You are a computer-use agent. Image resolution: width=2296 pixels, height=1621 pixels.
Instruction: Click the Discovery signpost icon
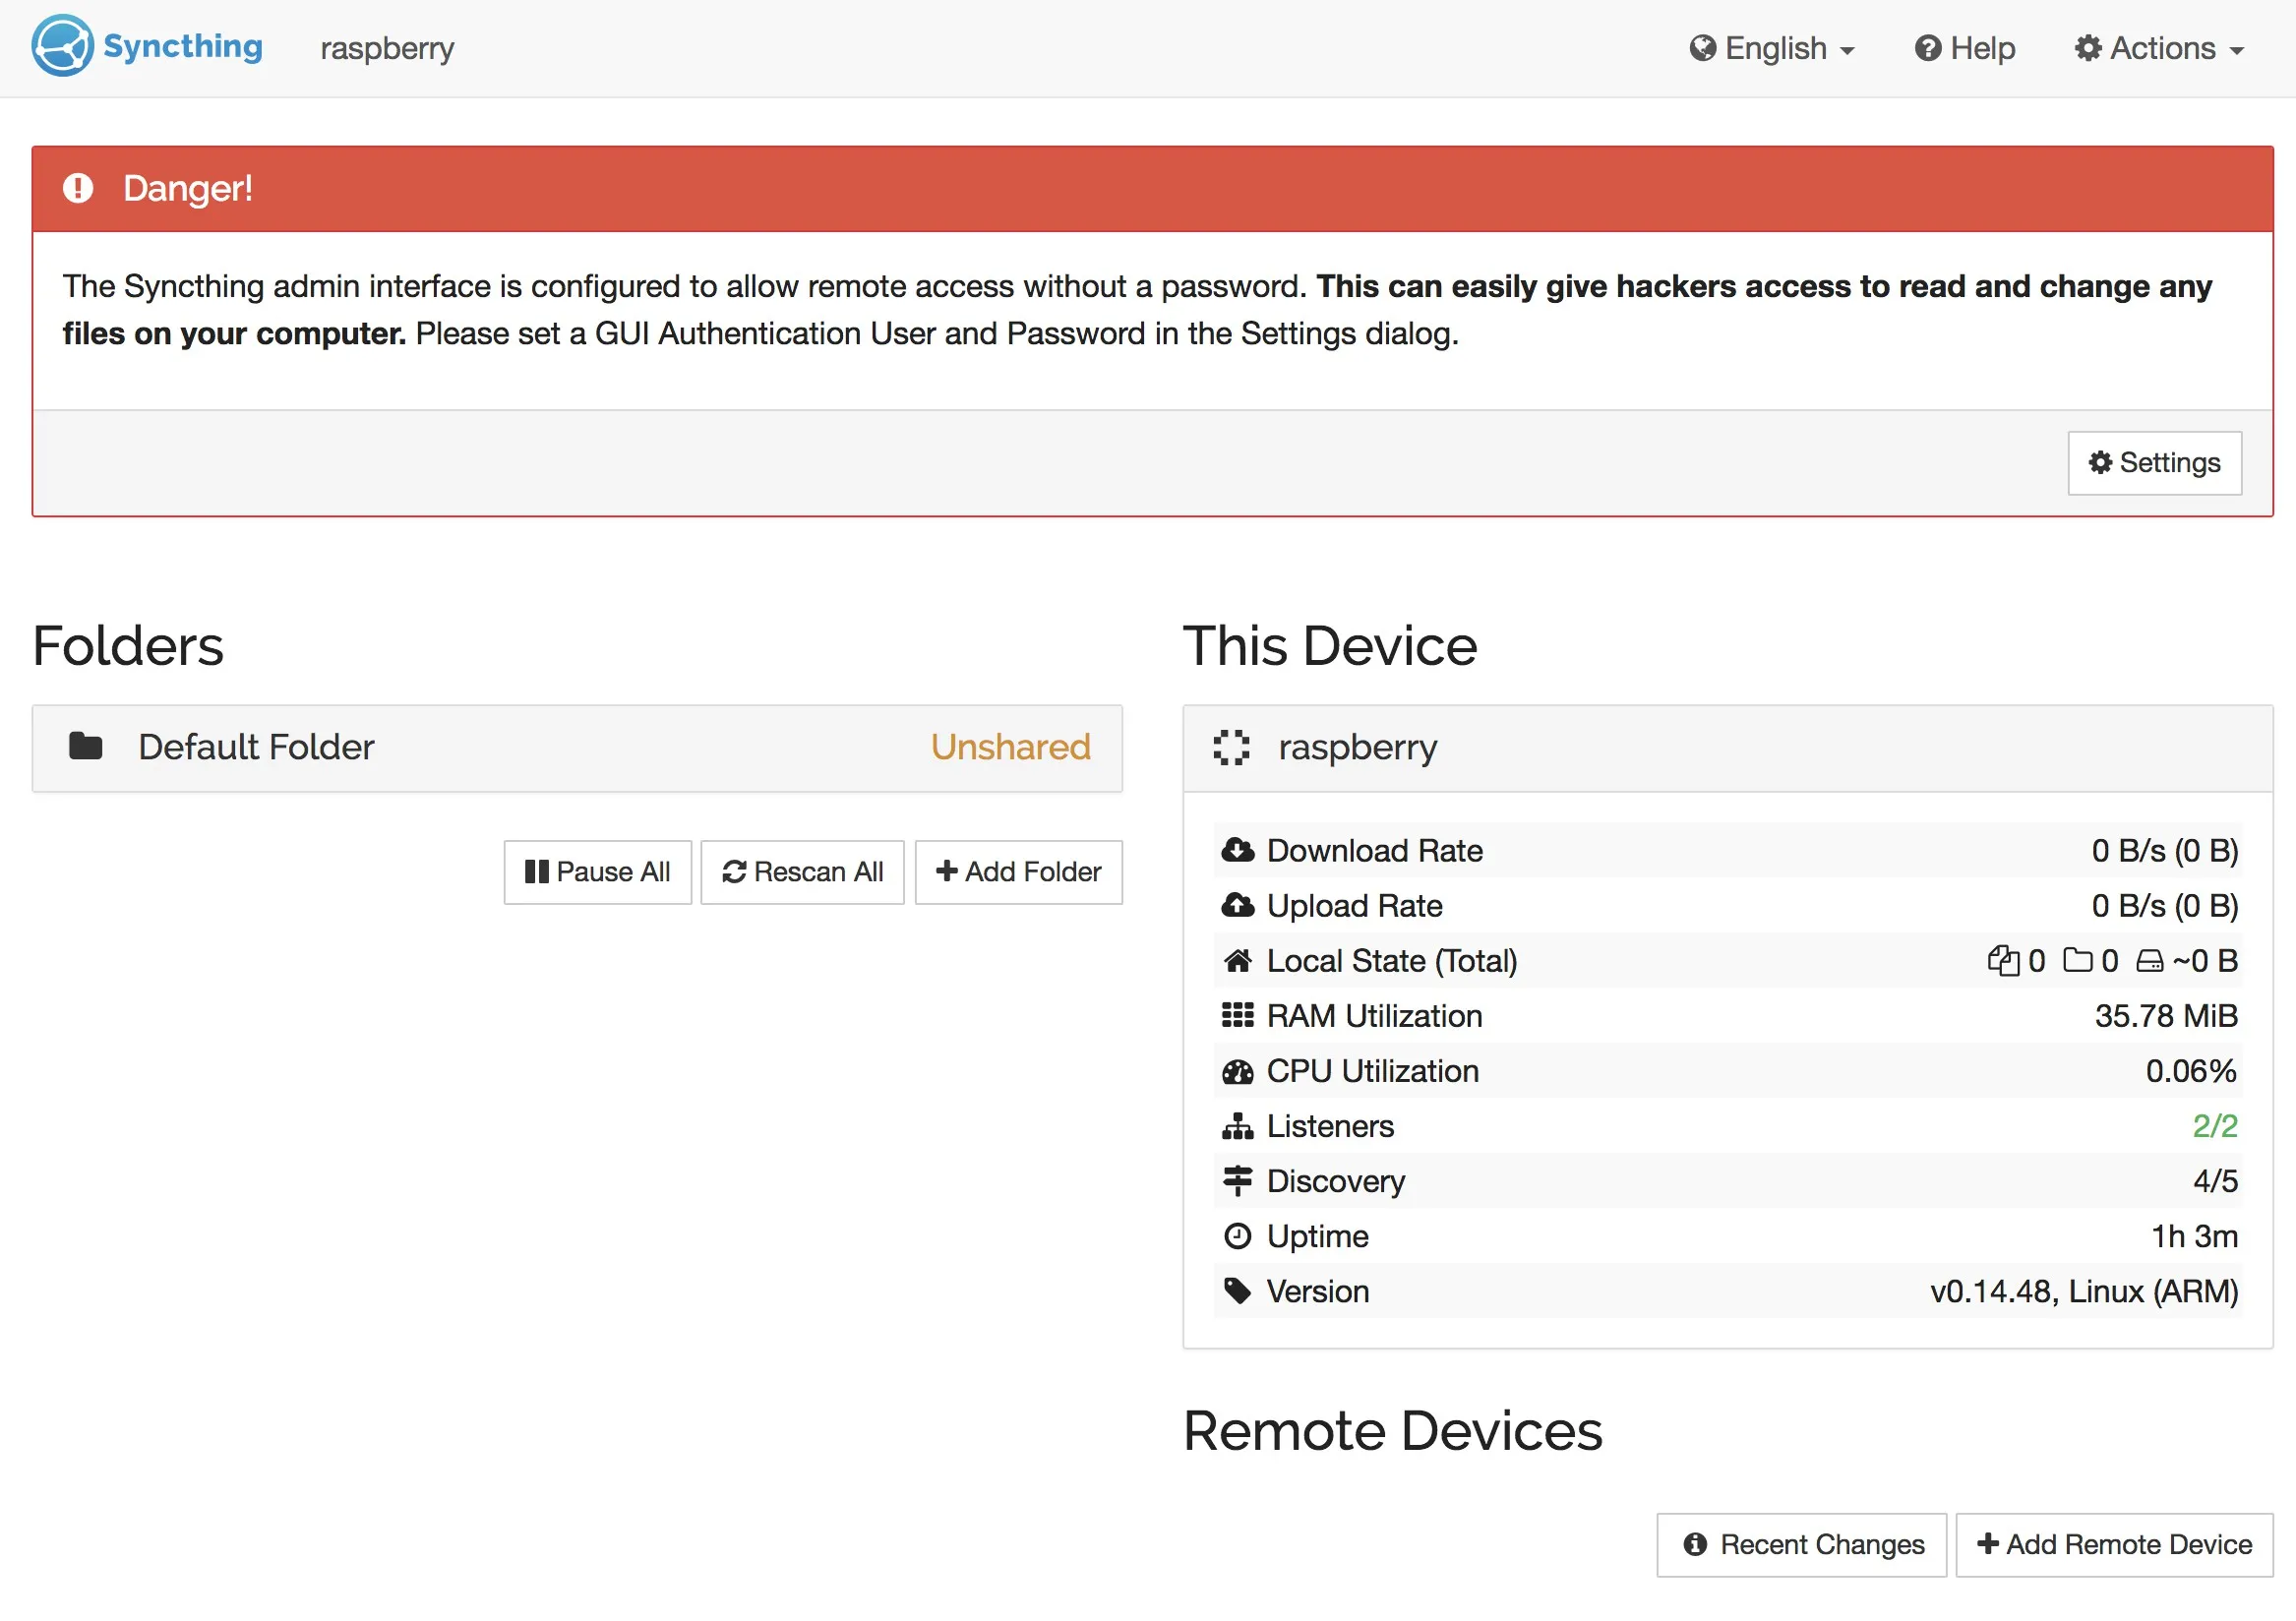click(x=1237, y=1181)
